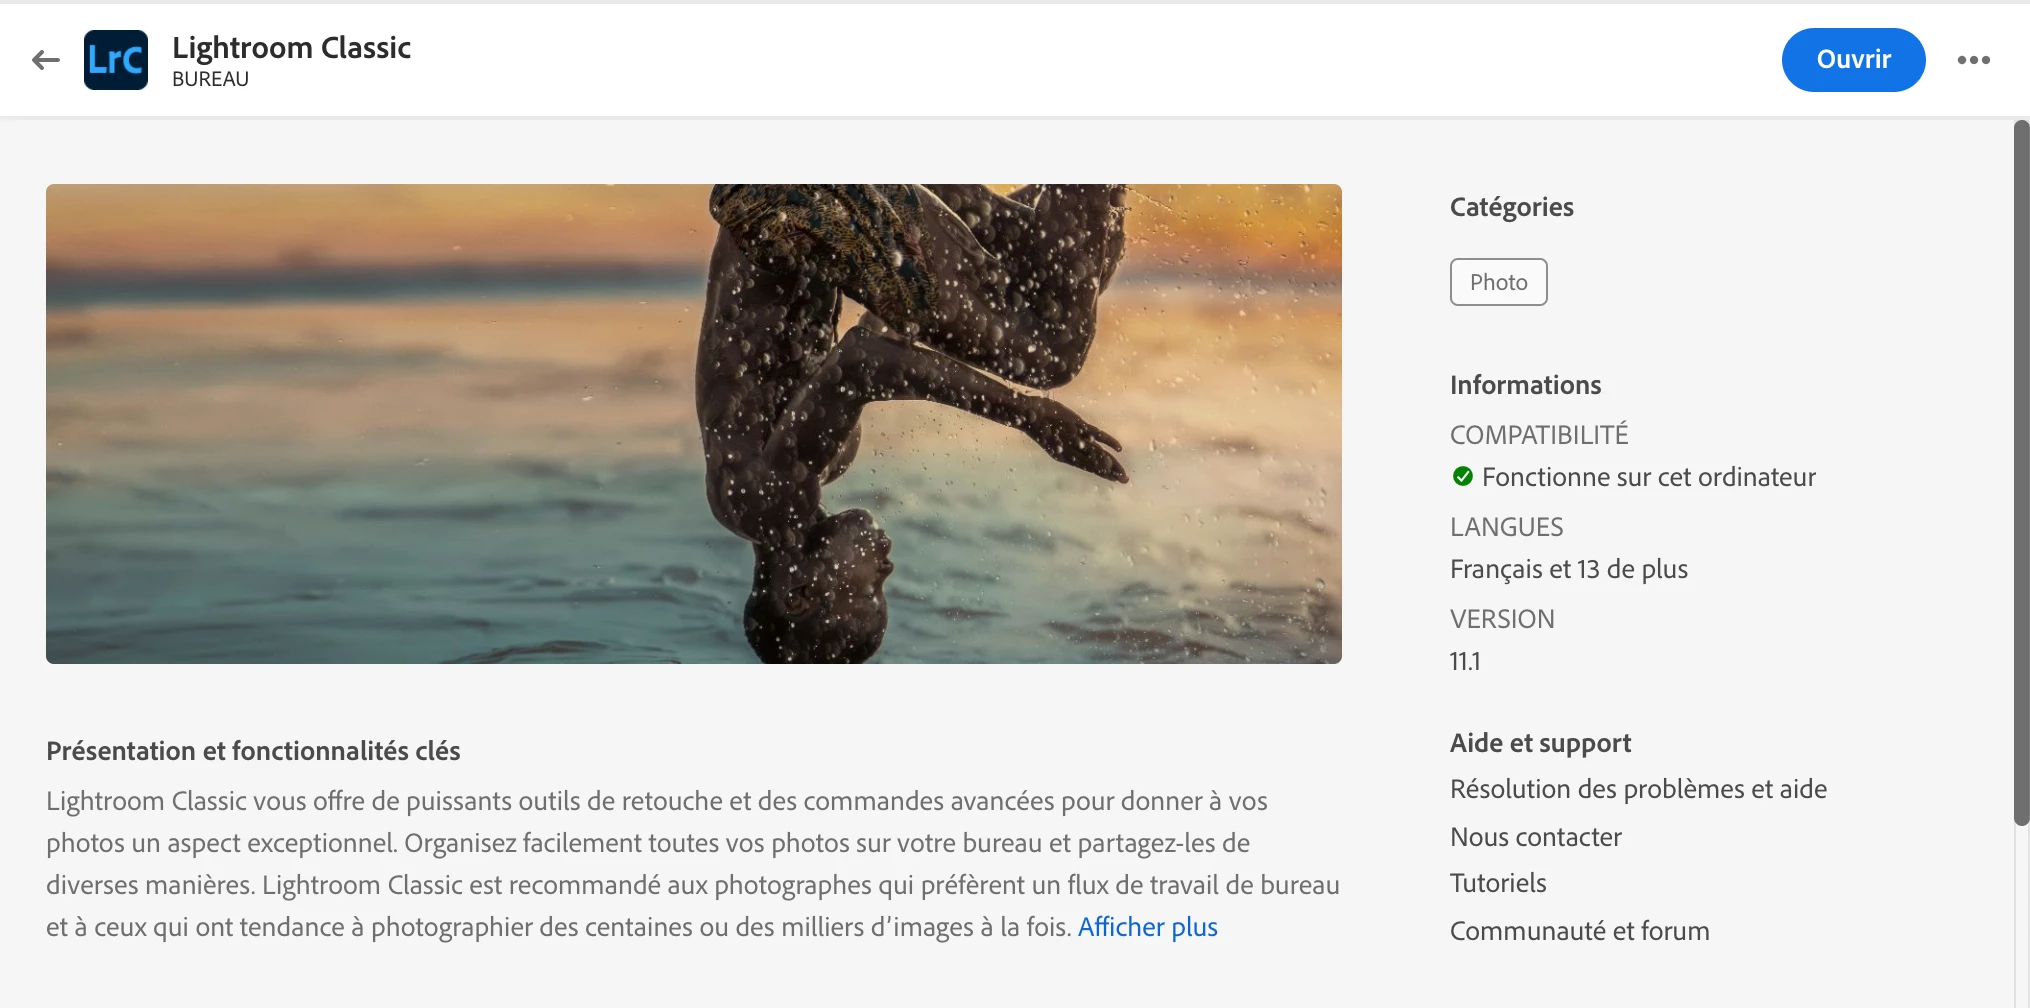Click the LANGUES label
This screenshot has width=2030, height=1008.
[x=1506, y=527]
